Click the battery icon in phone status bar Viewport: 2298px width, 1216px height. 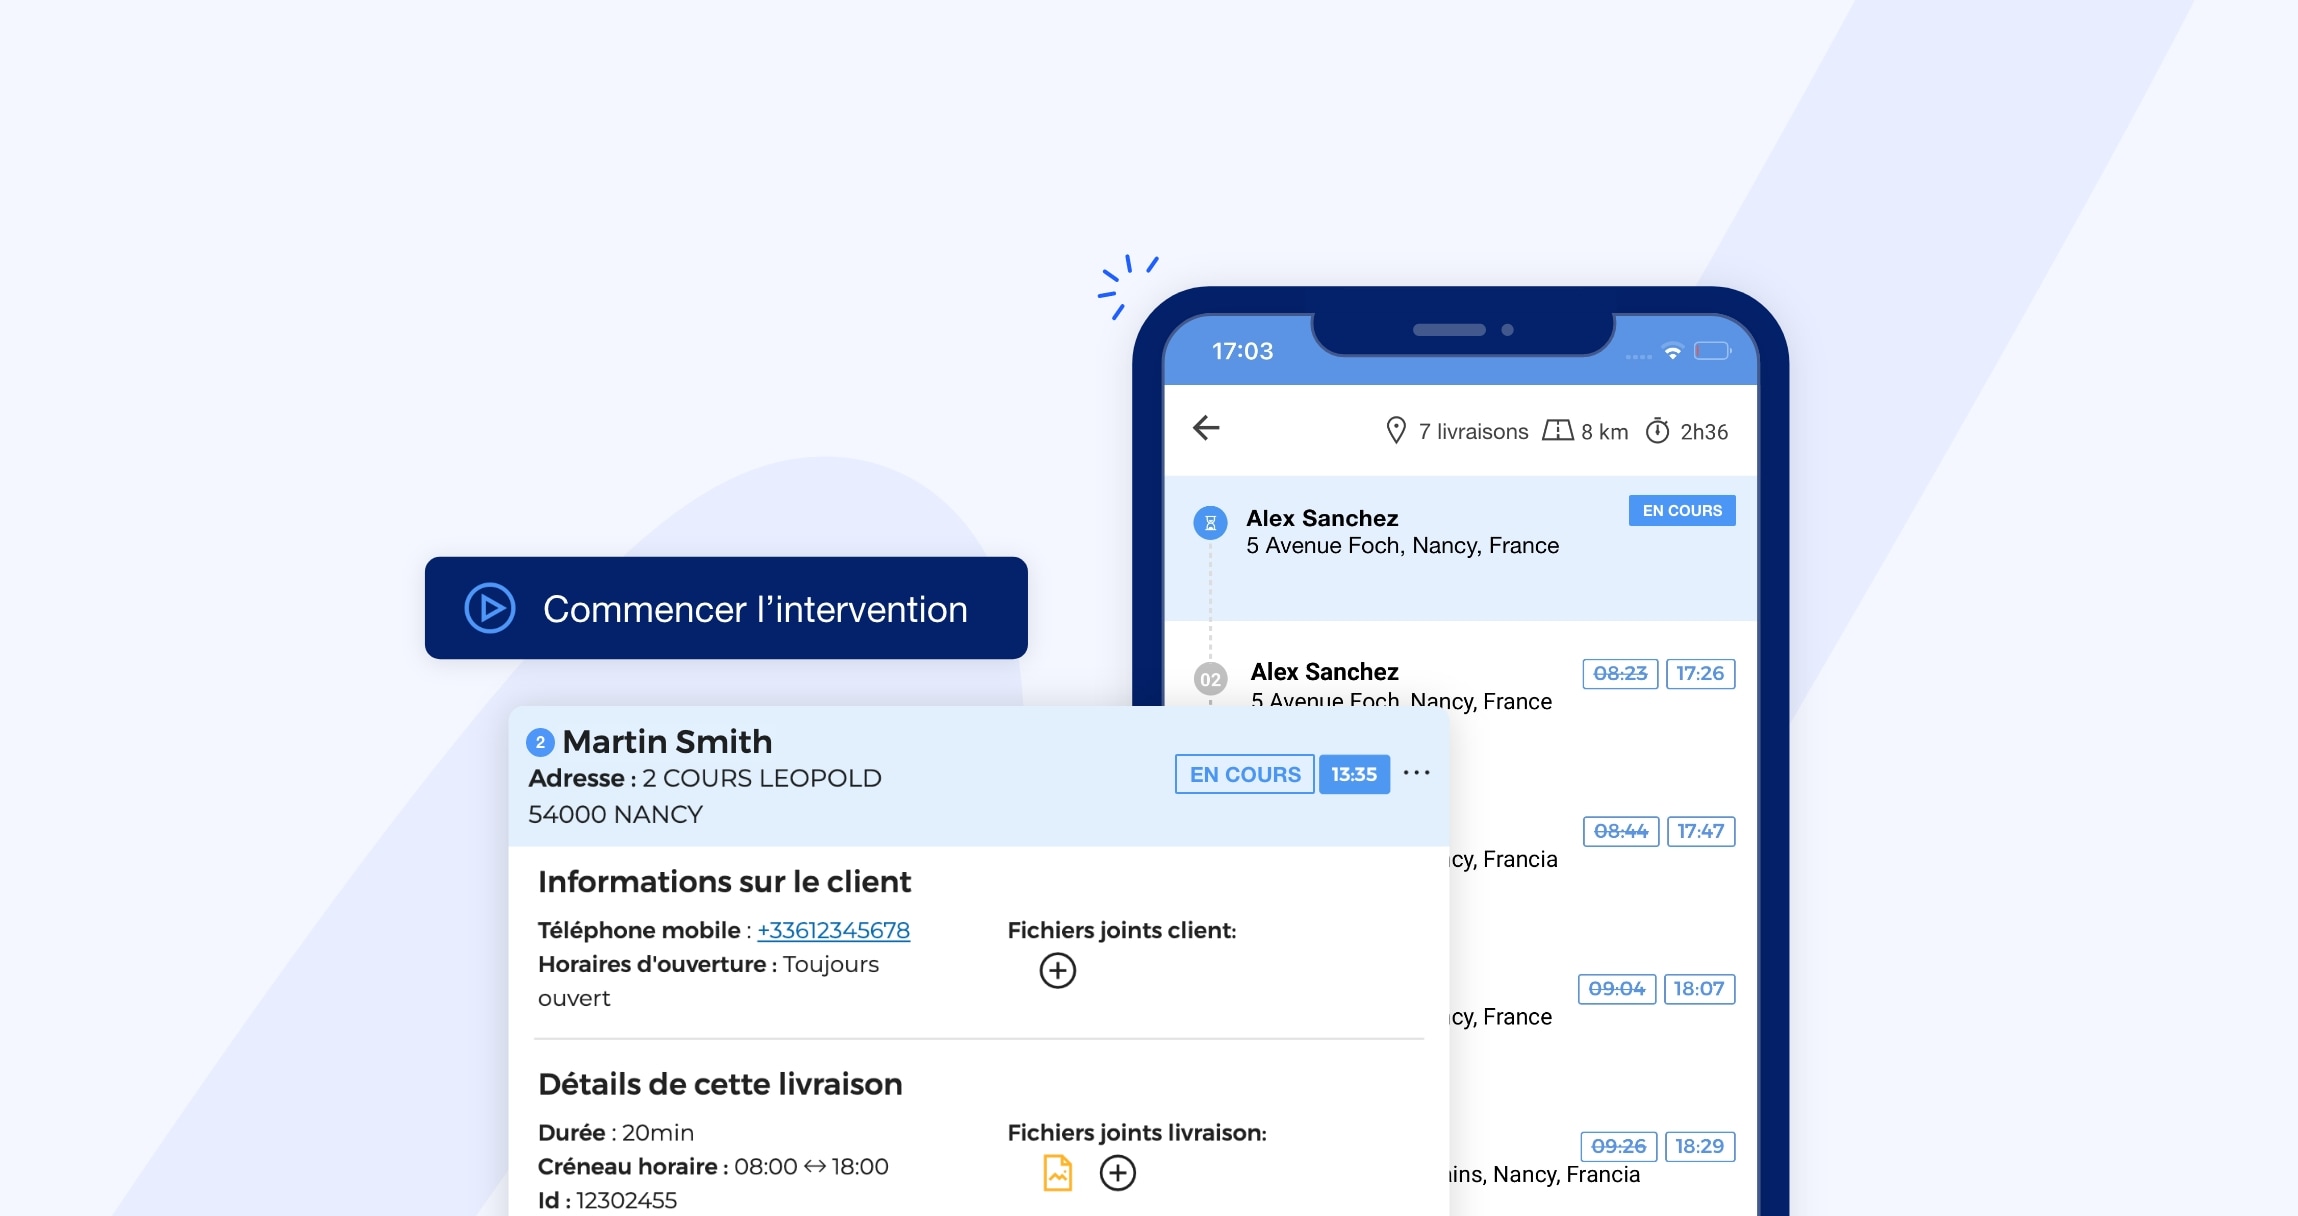(x=1712, y=351)
